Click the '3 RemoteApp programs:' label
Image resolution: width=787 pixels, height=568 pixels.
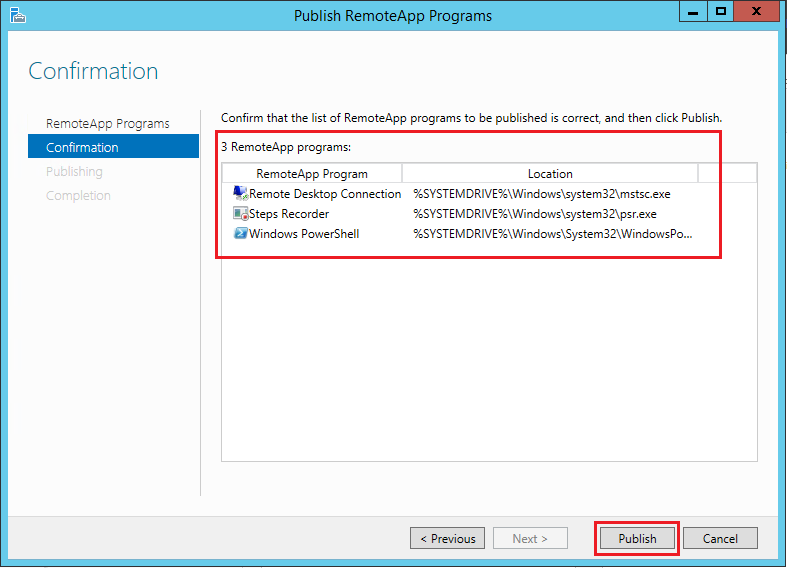[x=286, y=147]
